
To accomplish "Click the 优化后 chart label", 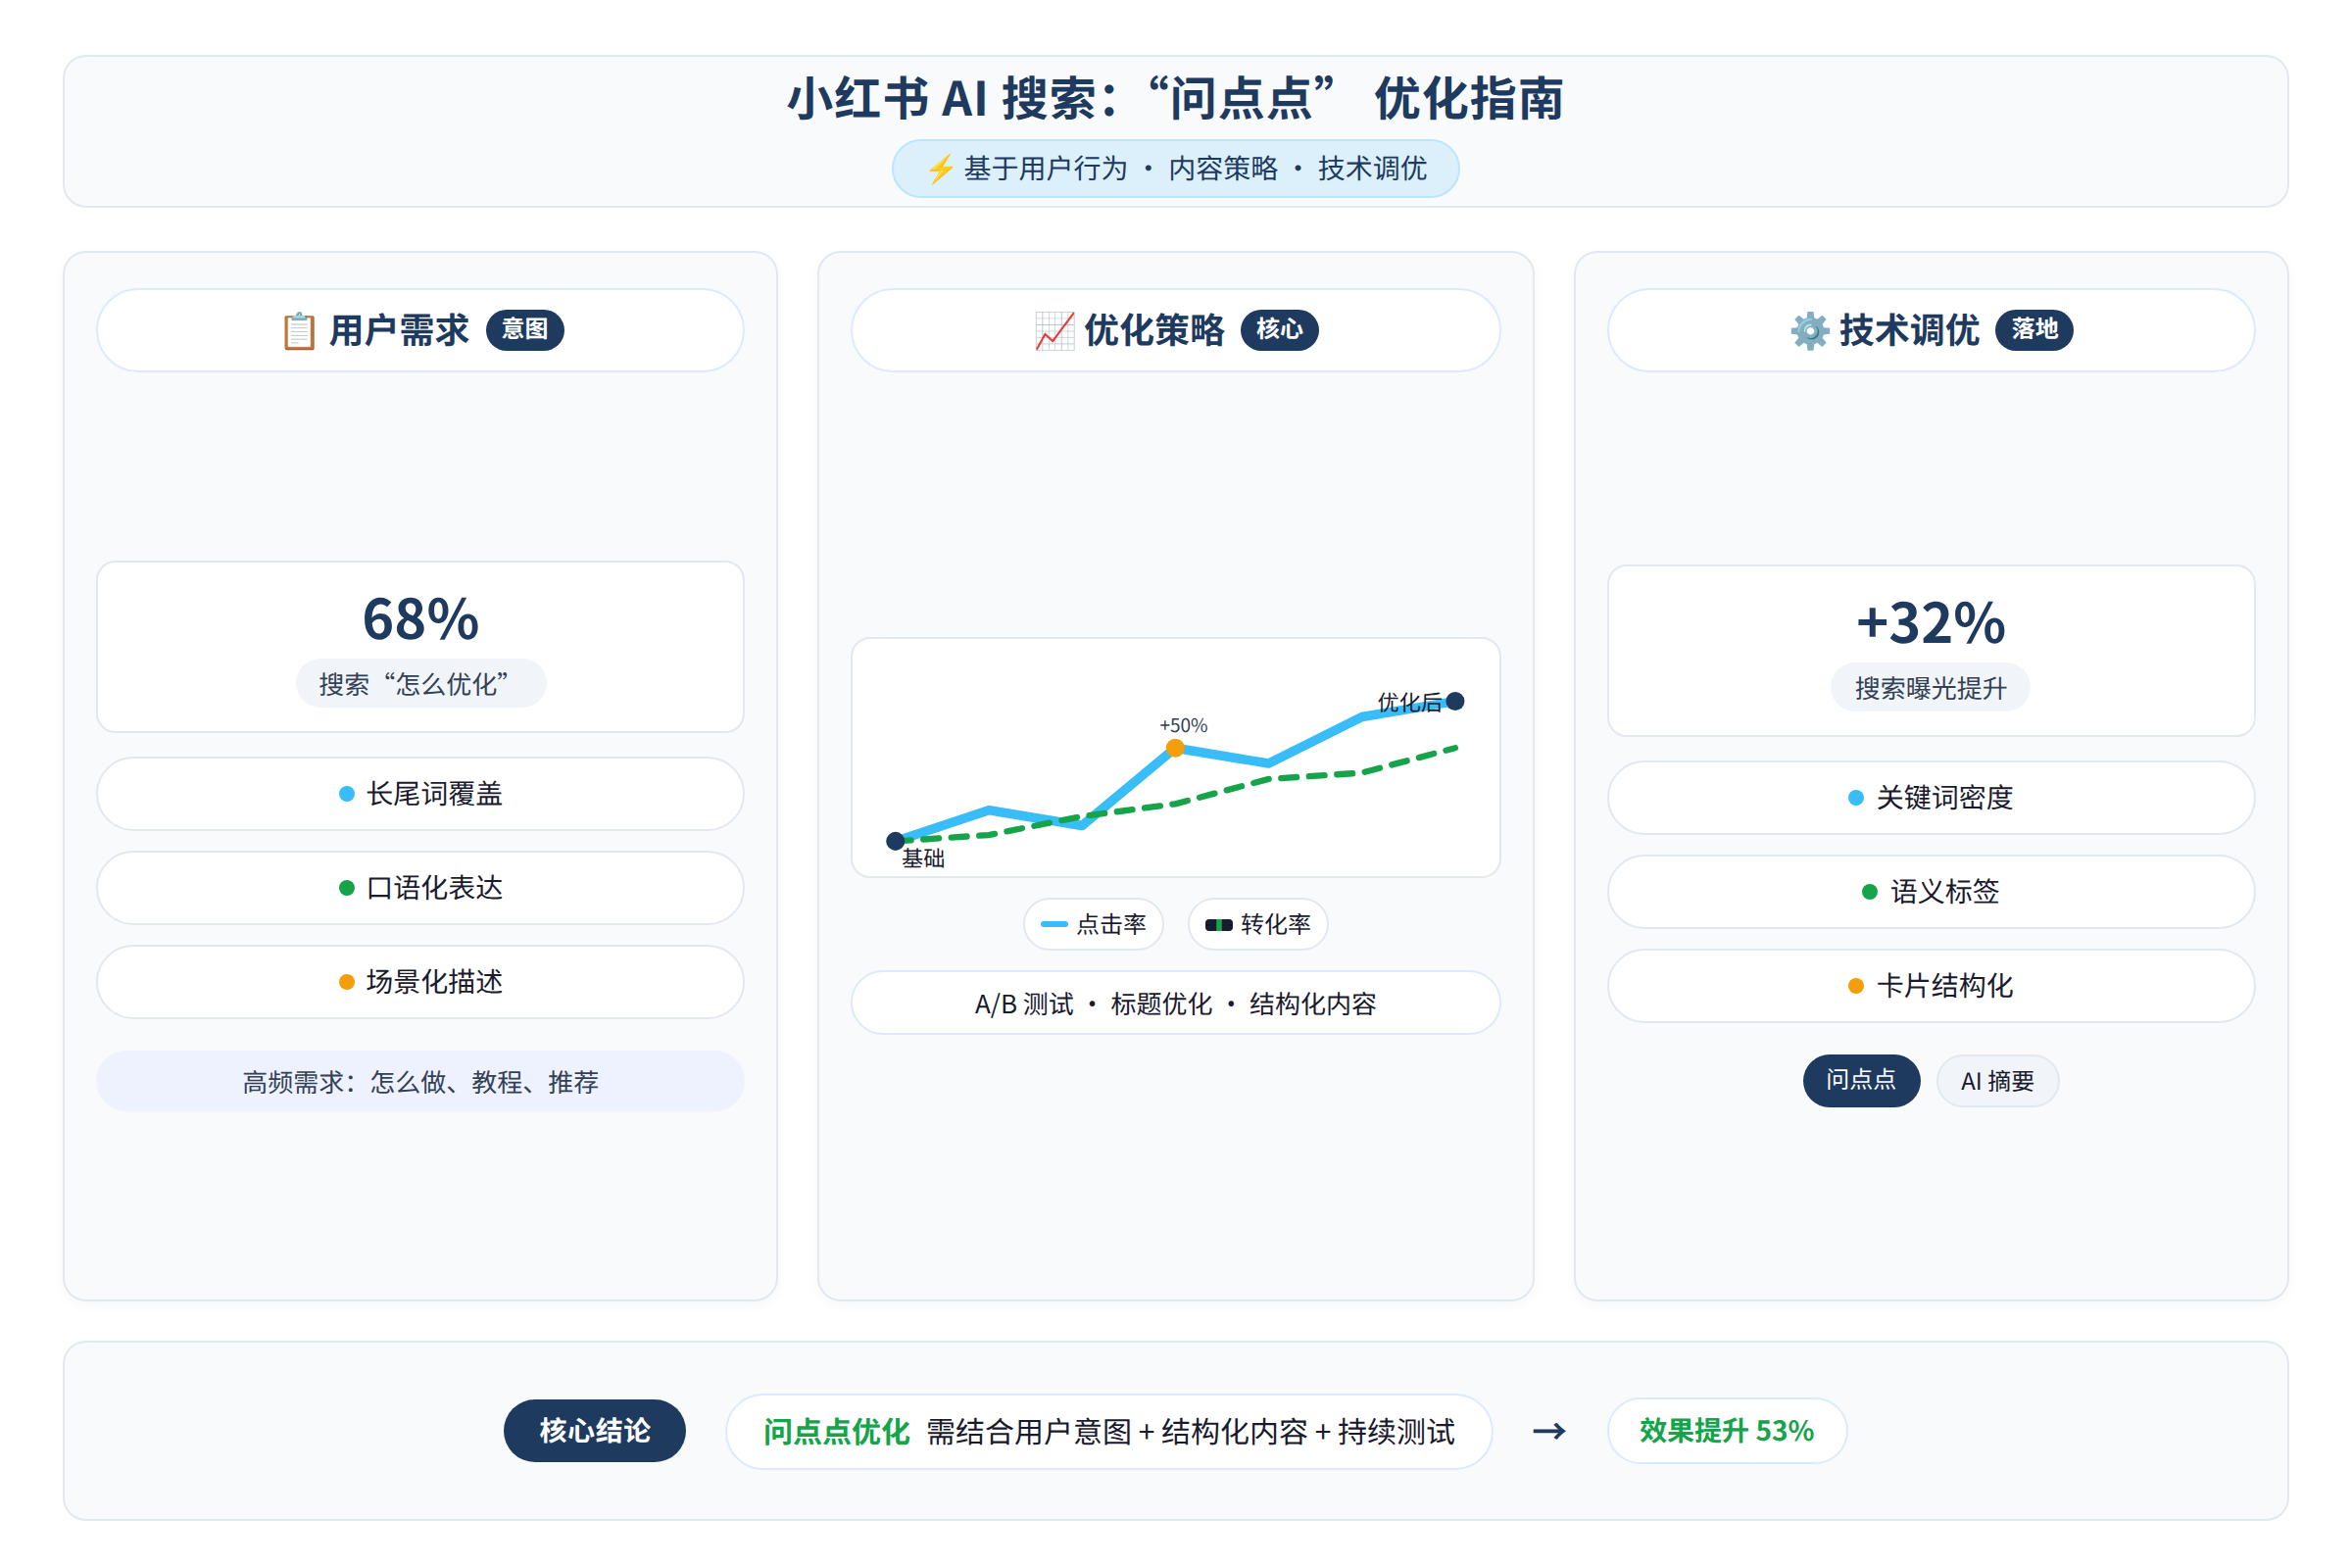I will pos(1409,702).
